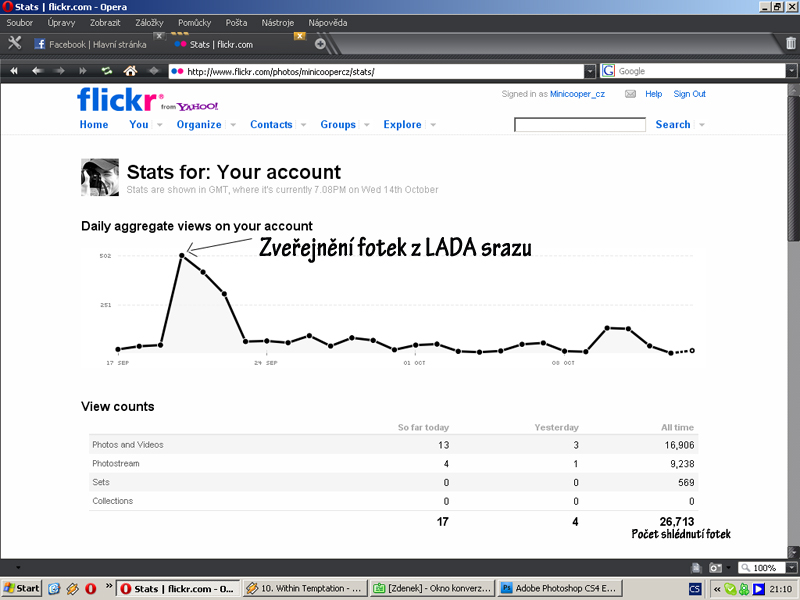Expand the address bar history dropdown
Viewport: 800px width, 600px height.
[590, 72]
